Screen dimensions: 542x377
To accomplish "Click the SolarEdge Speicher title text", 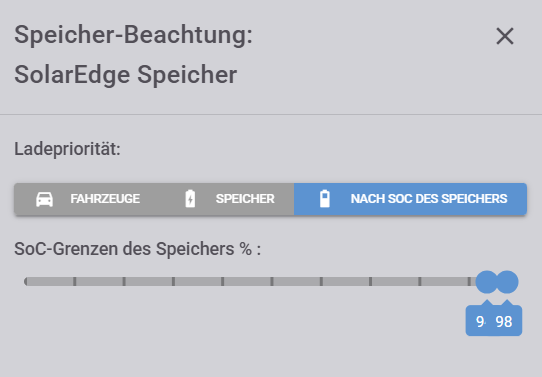I will pos(125,75).
